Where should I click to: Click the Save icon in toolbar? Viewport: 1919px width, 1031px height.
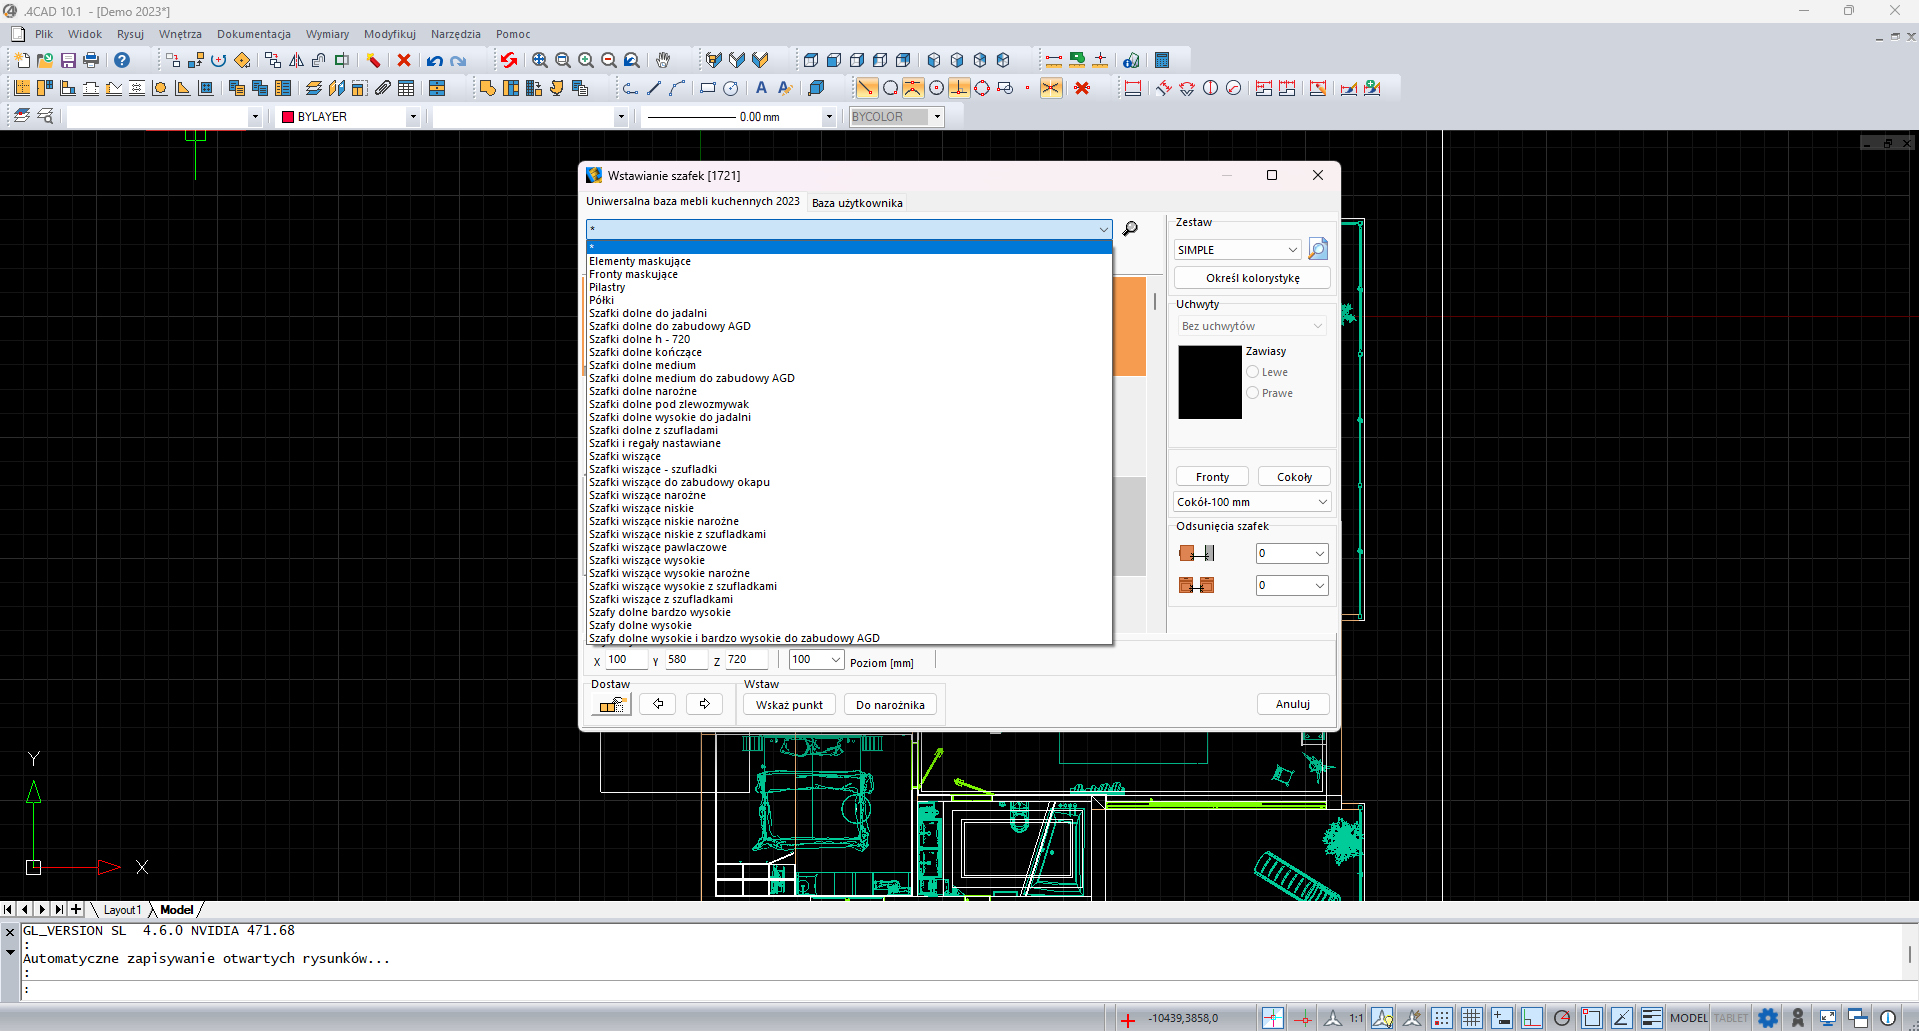click(x=68, y=61)
